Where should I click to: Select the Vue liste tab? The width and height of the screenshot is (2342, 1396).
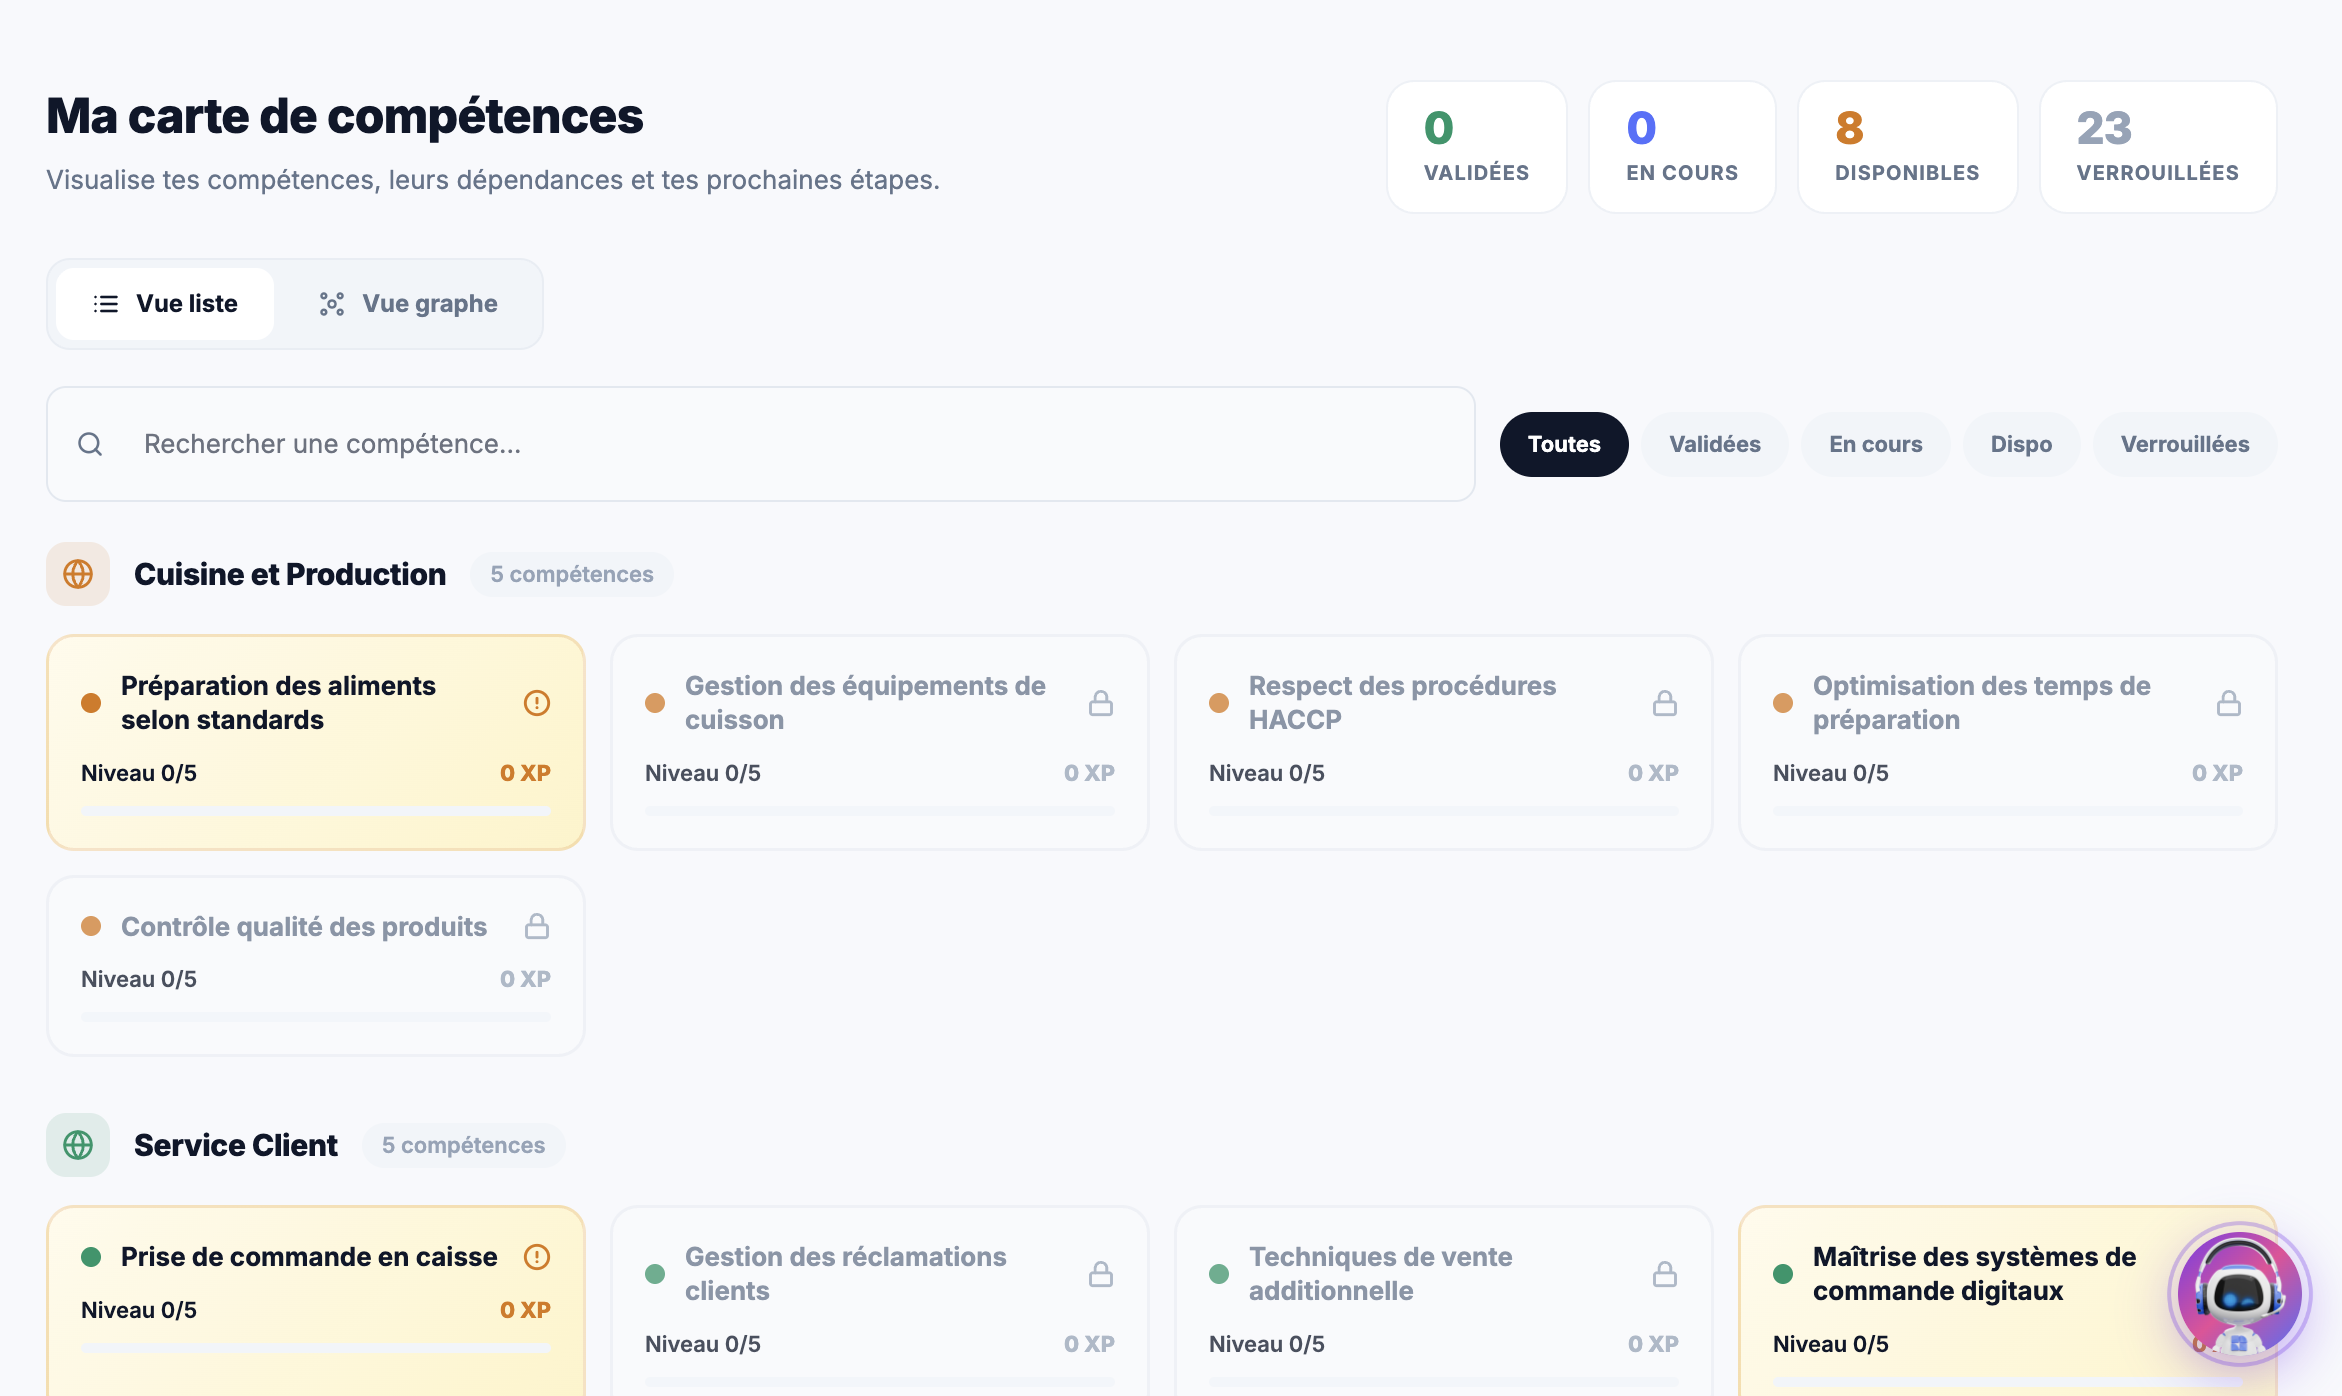(x=165, y=303)
